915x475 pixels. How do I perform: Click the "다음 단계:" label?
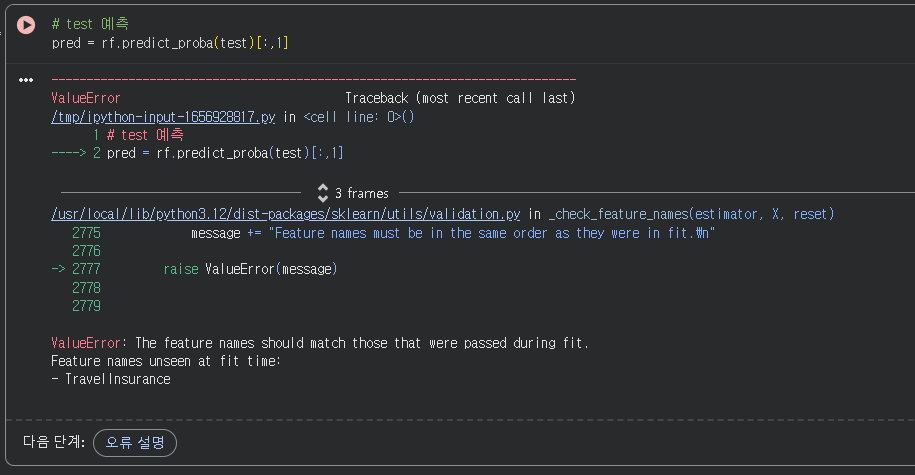coord(54,441)
